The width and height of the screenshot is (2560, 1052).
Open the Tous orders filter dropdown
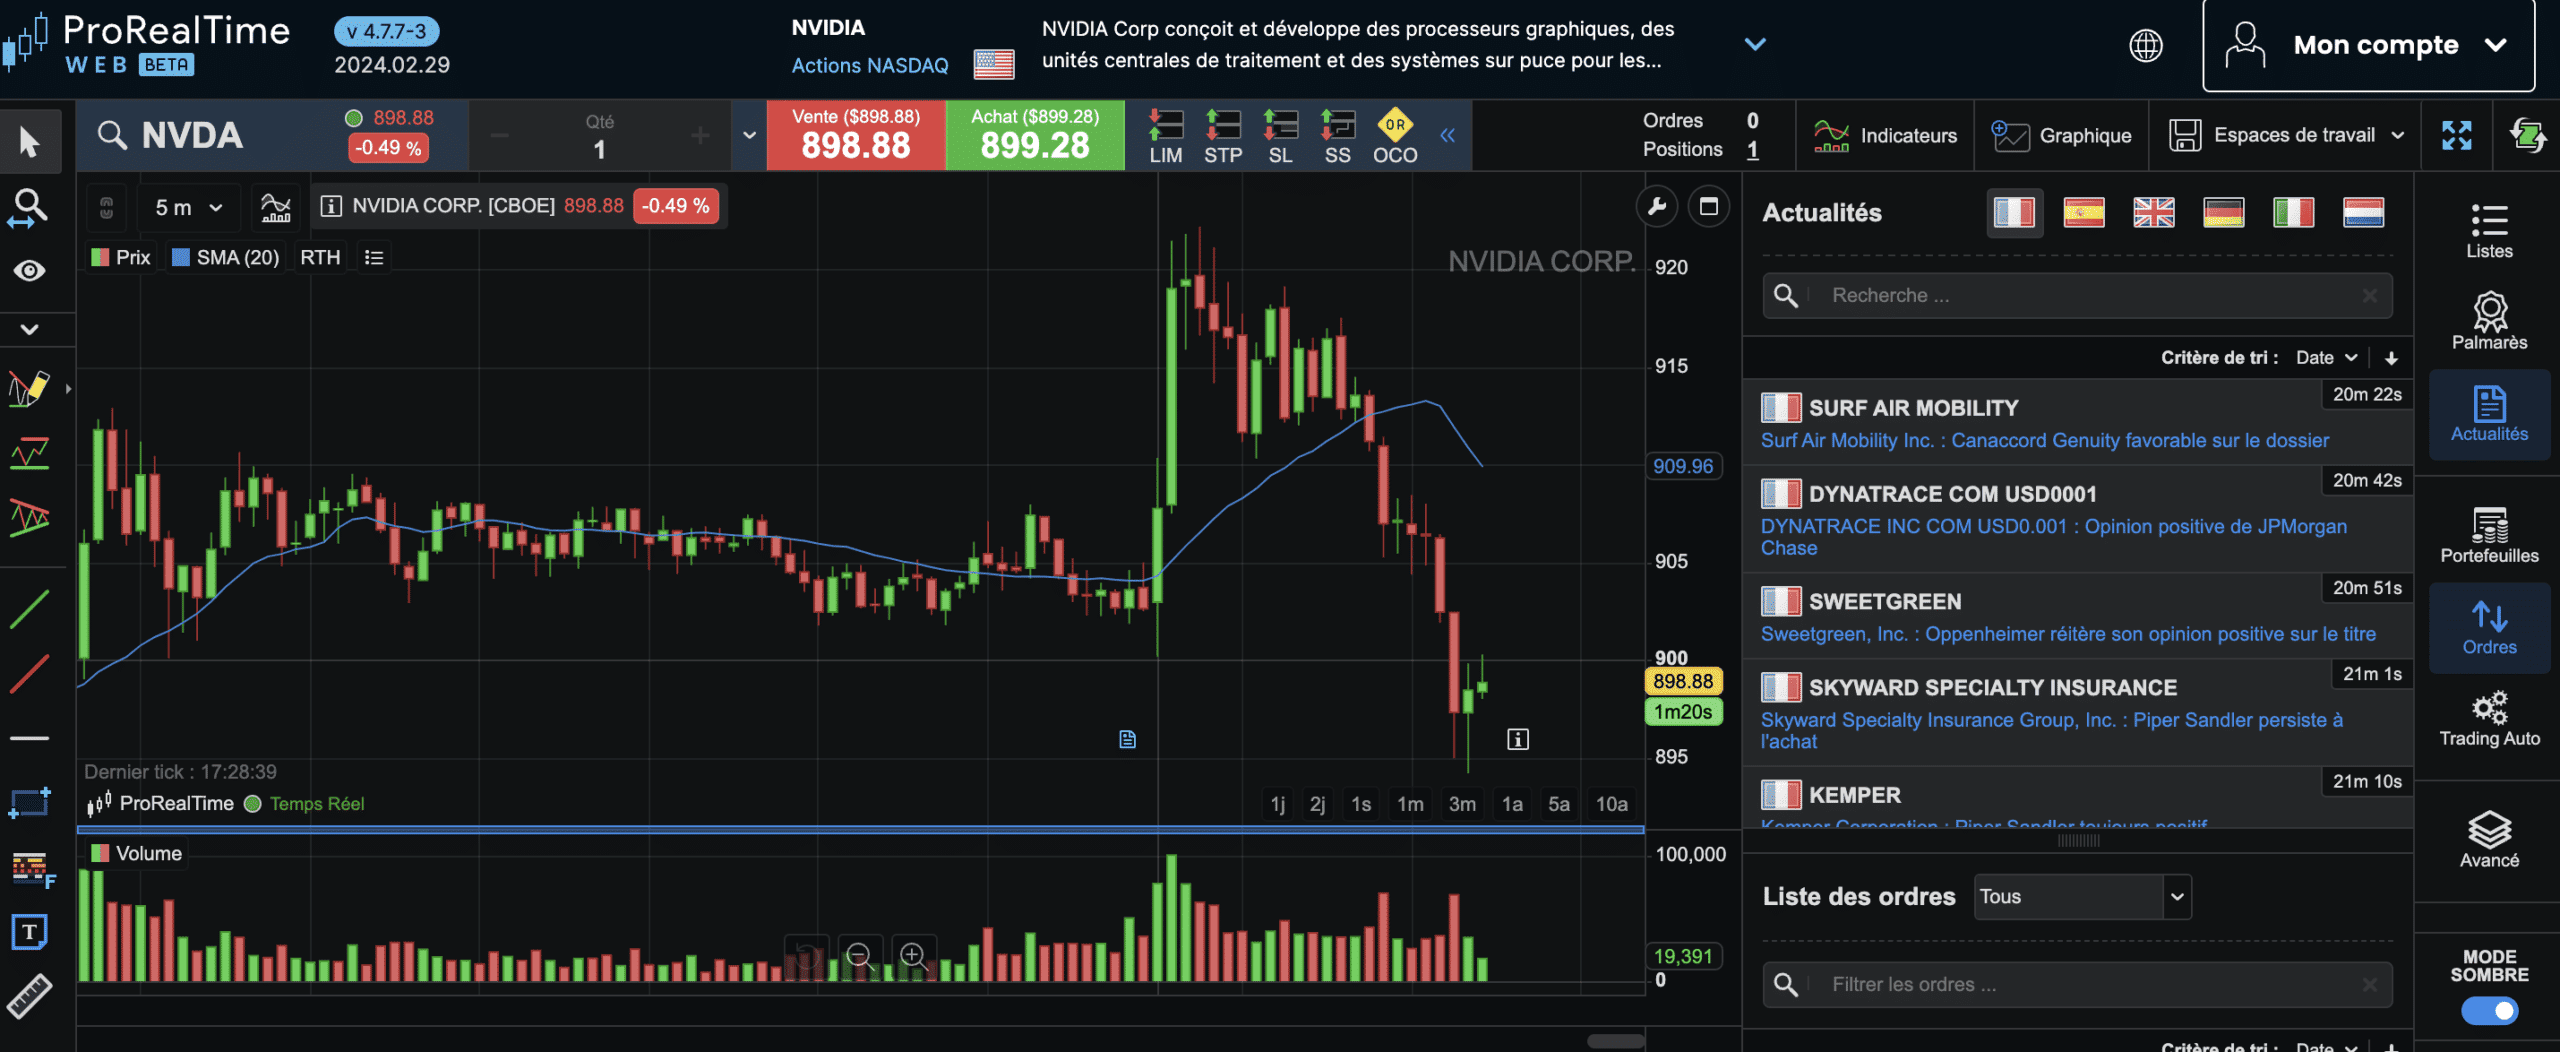[x=2081, y=897]
